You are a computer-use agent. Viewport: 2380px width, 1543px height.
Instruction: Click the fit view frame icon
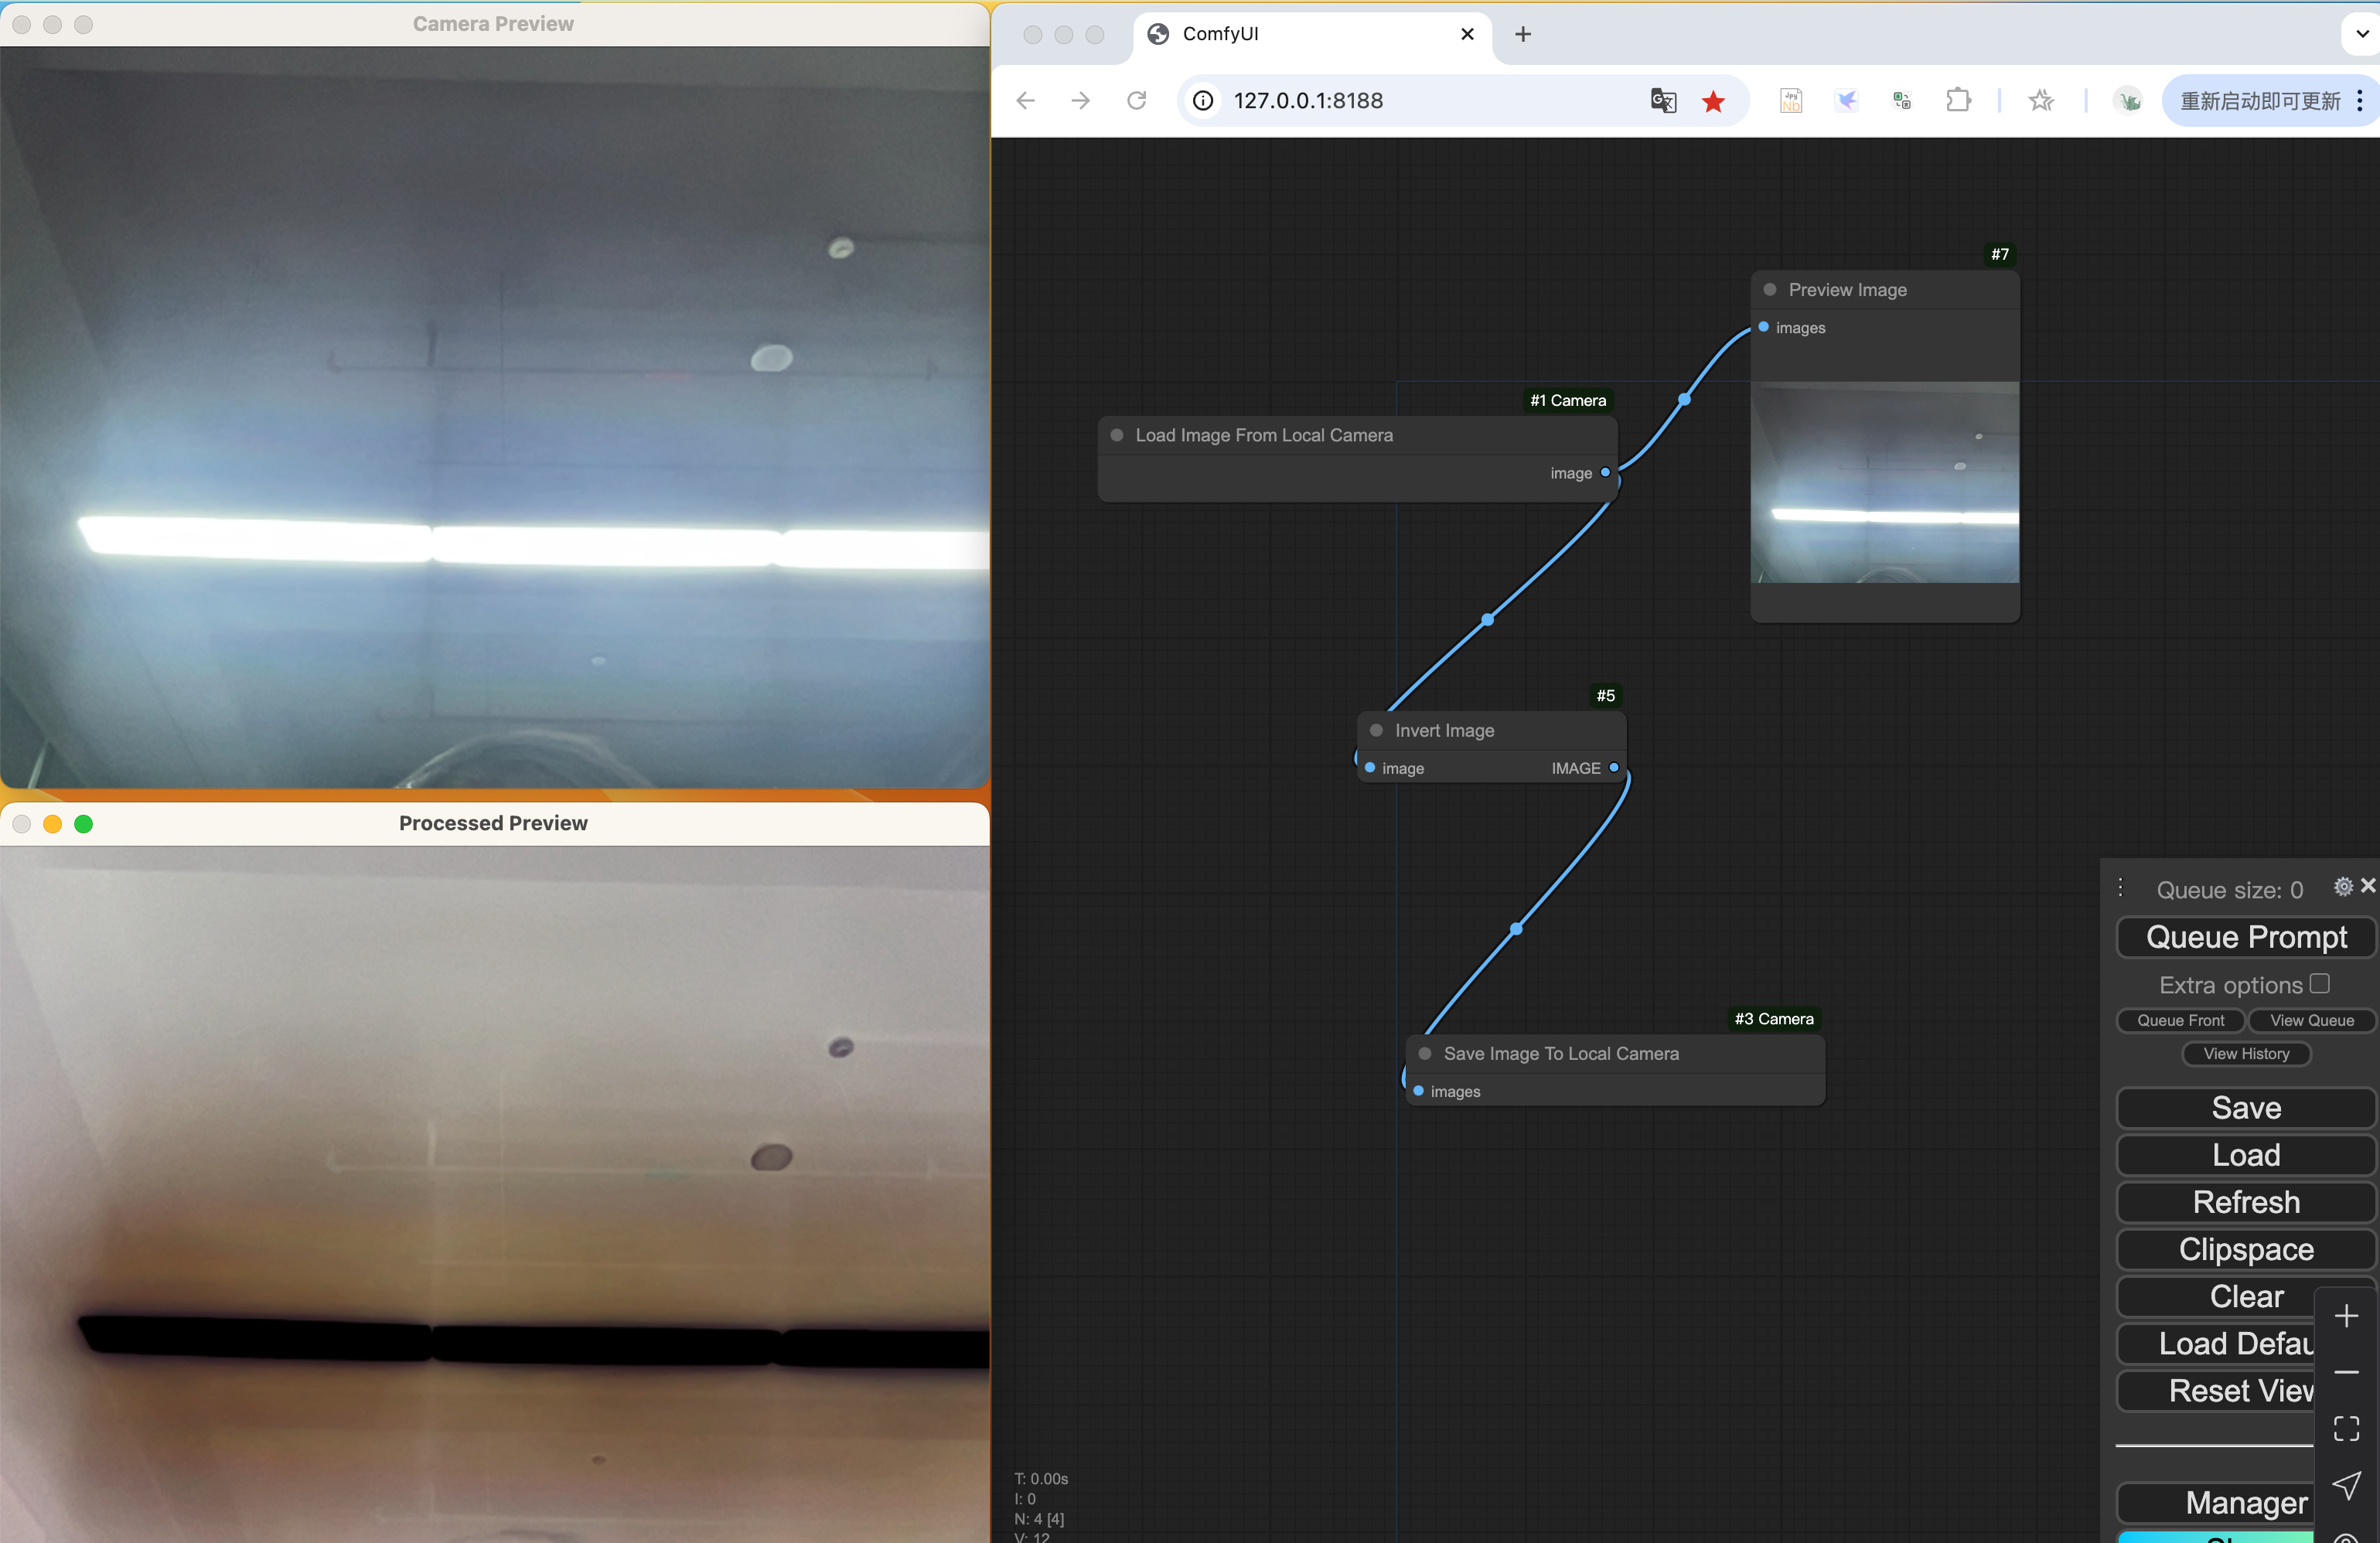(2346, 1428)
